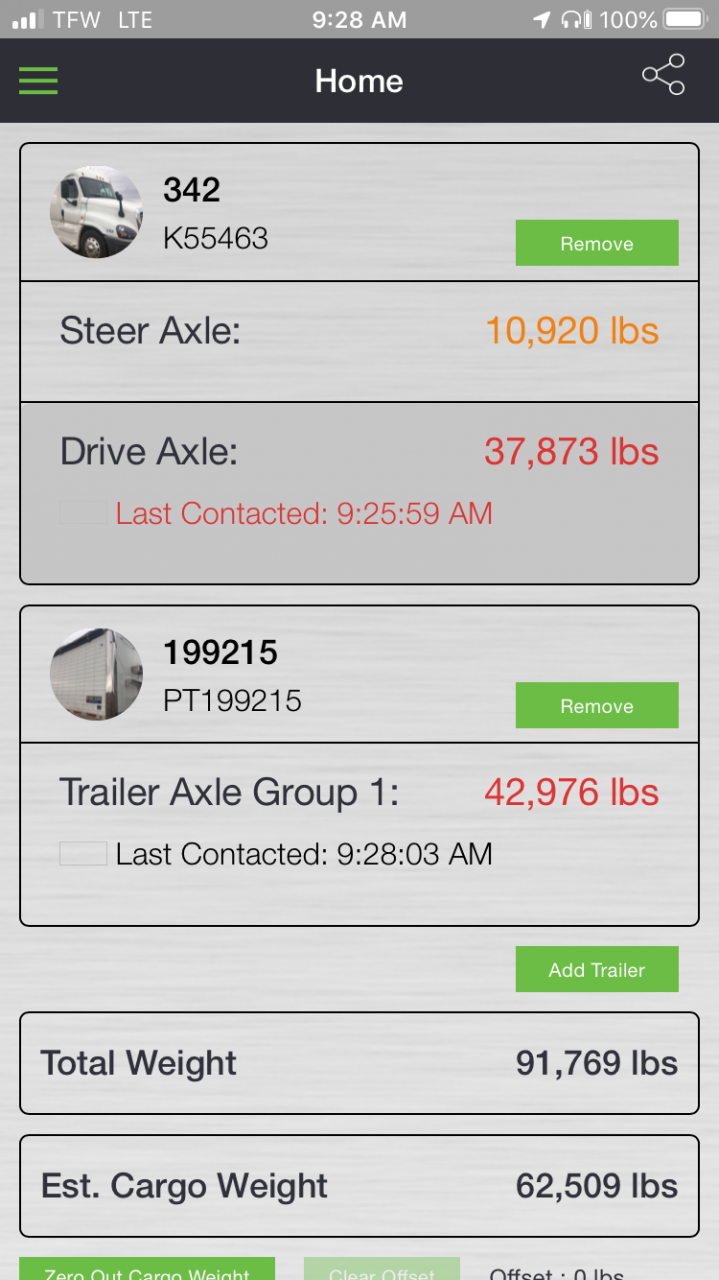The width and height of the screenshot is (719, 1280).
Task: Select the Drive Axle weight row
Action: [x=359, y=493]
